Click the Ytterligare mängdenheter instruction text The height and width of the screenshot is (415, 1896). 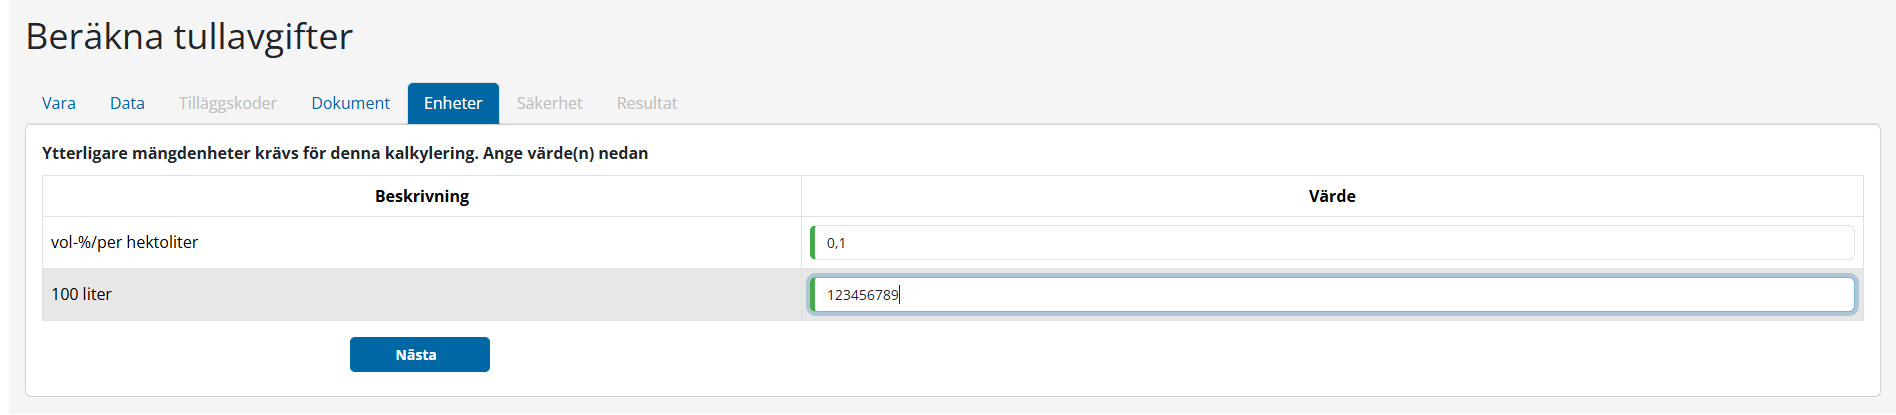345,153
